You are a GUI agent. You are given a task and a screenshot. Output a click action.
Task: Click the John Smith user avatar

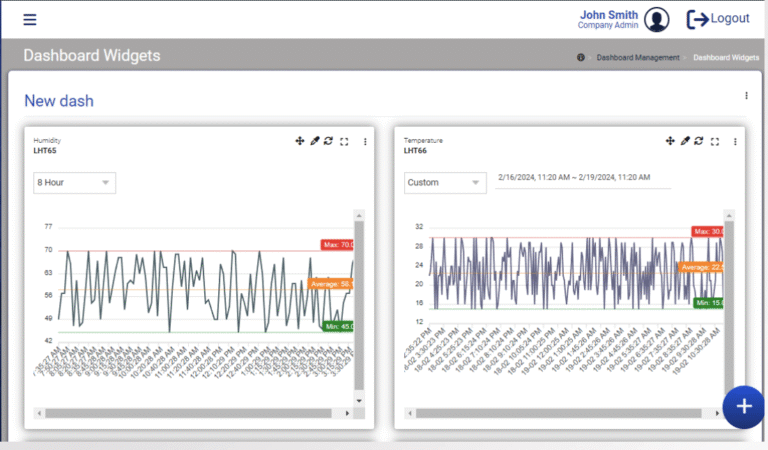coord(656,20)
